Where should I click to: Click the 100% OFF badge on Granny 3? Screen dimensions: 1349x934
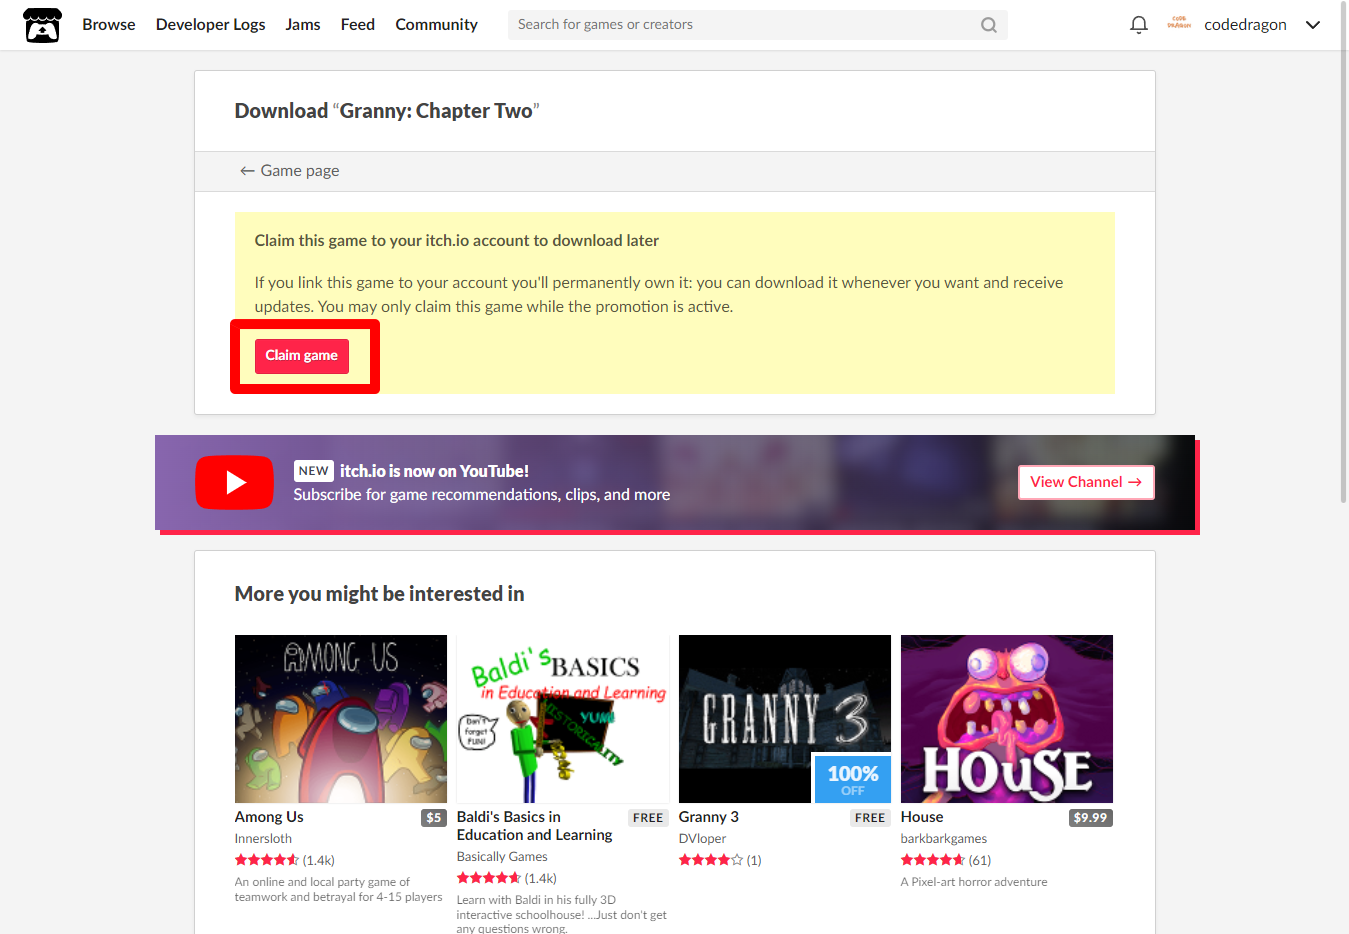pos(853,780)
